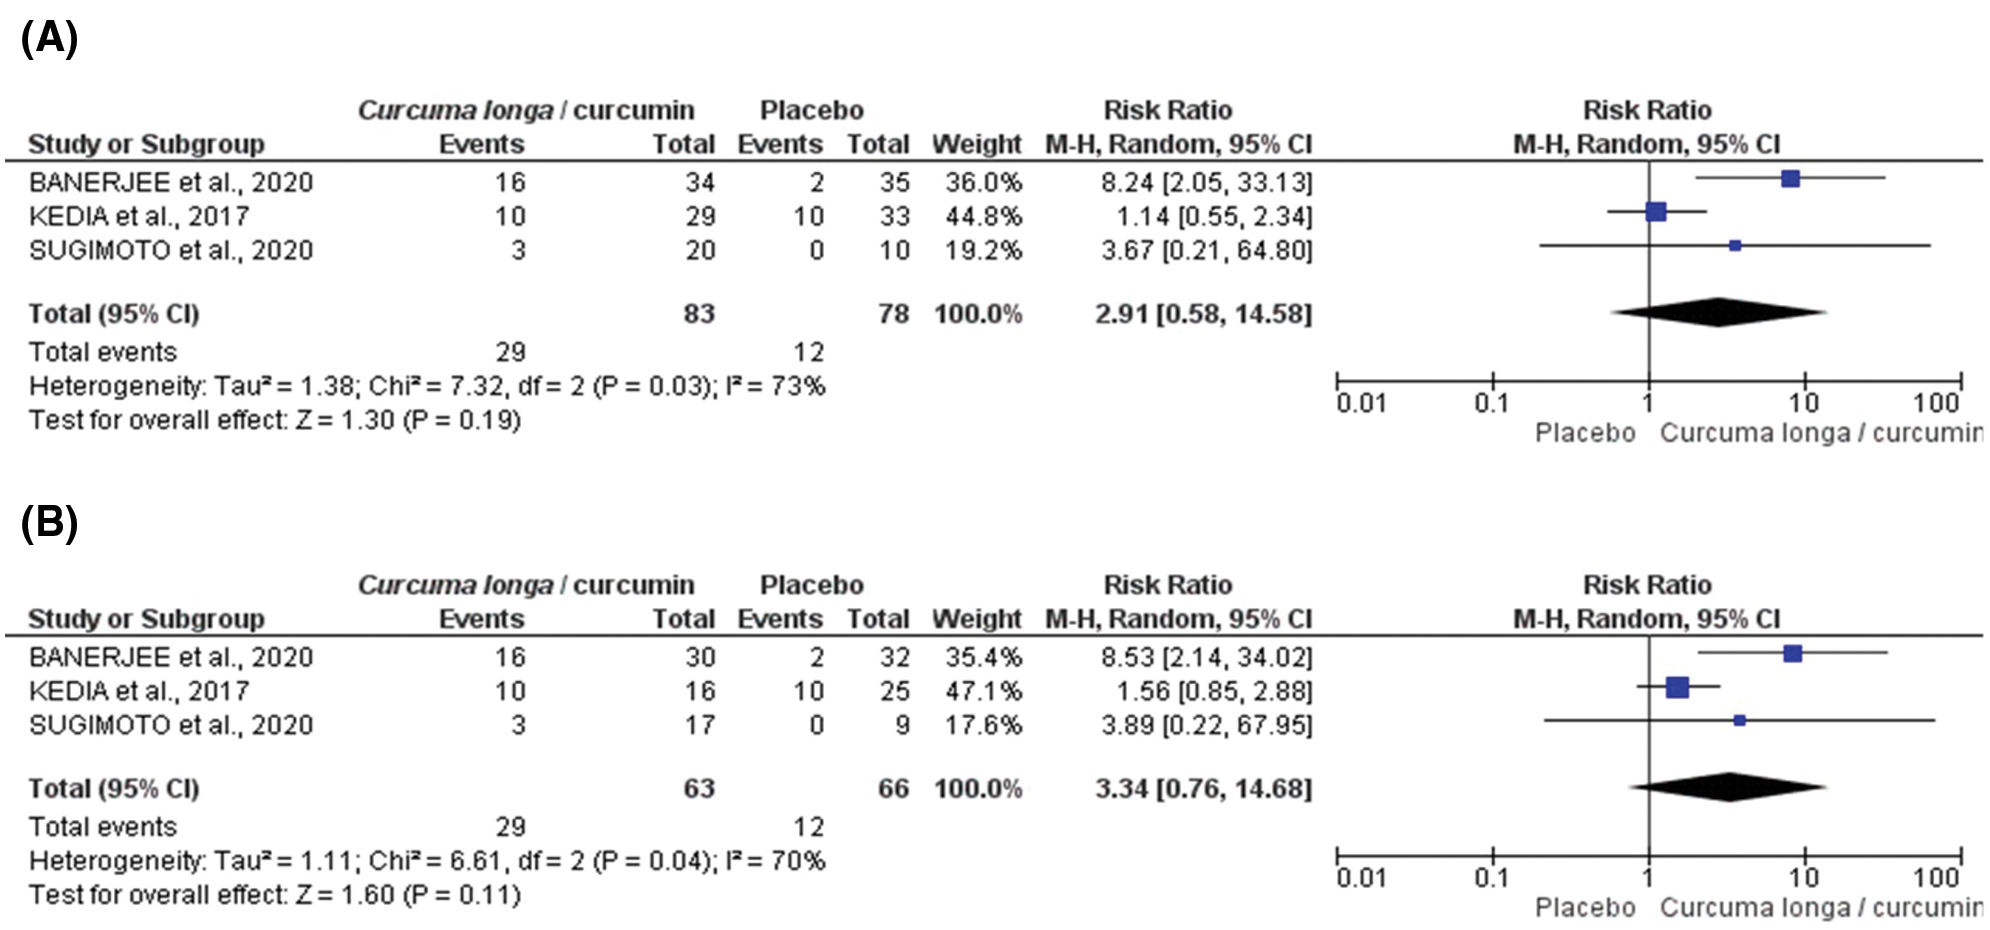Click the KEDIA blue square in panel B plot

[1678, 687]
